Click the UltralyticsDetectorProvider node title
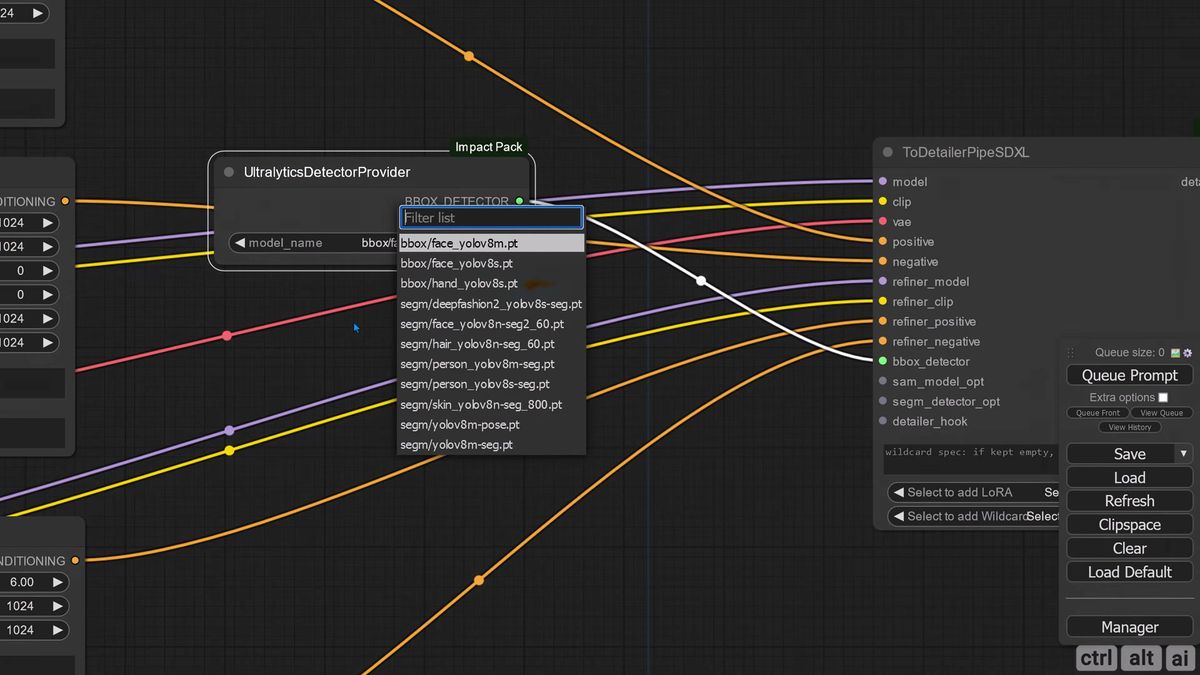The image size is (1200, 675). [327, 172]
